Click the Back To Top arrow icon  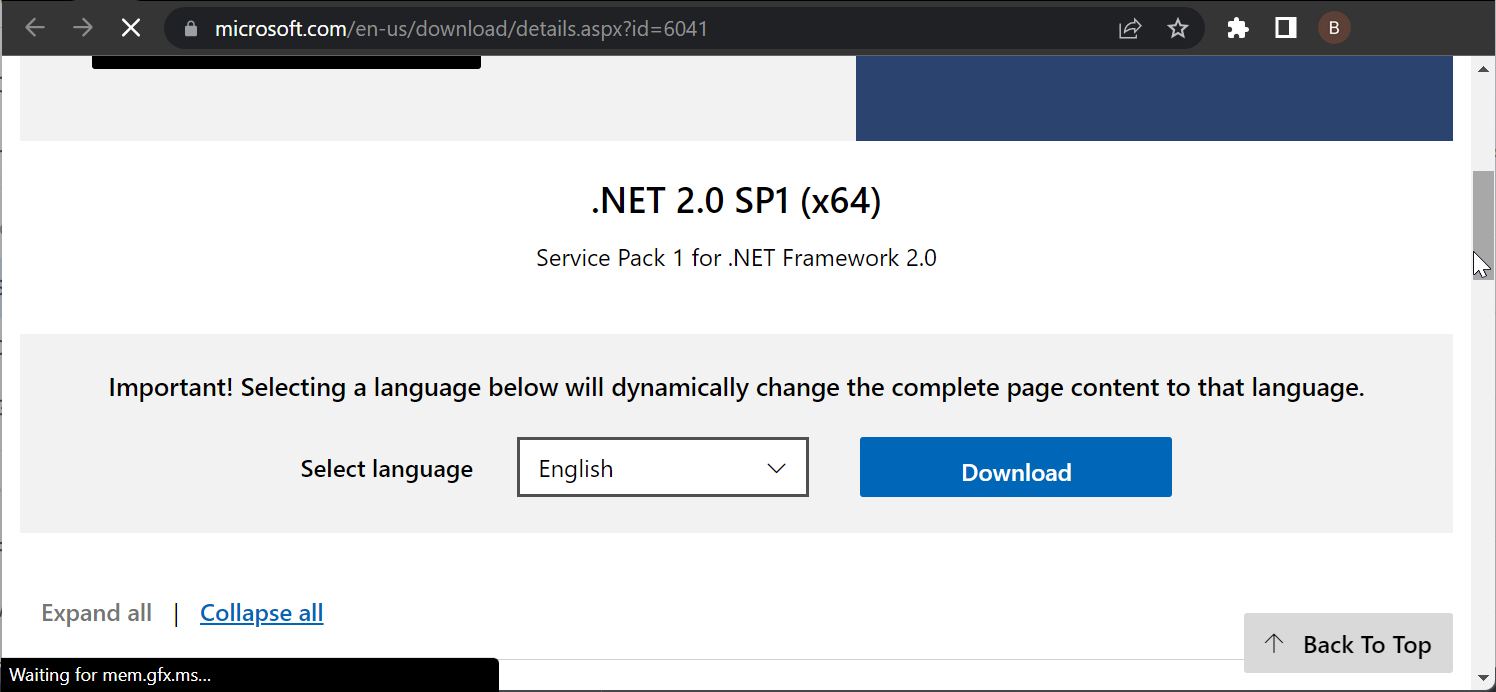pyautogui.click(x=1273, y=643)
